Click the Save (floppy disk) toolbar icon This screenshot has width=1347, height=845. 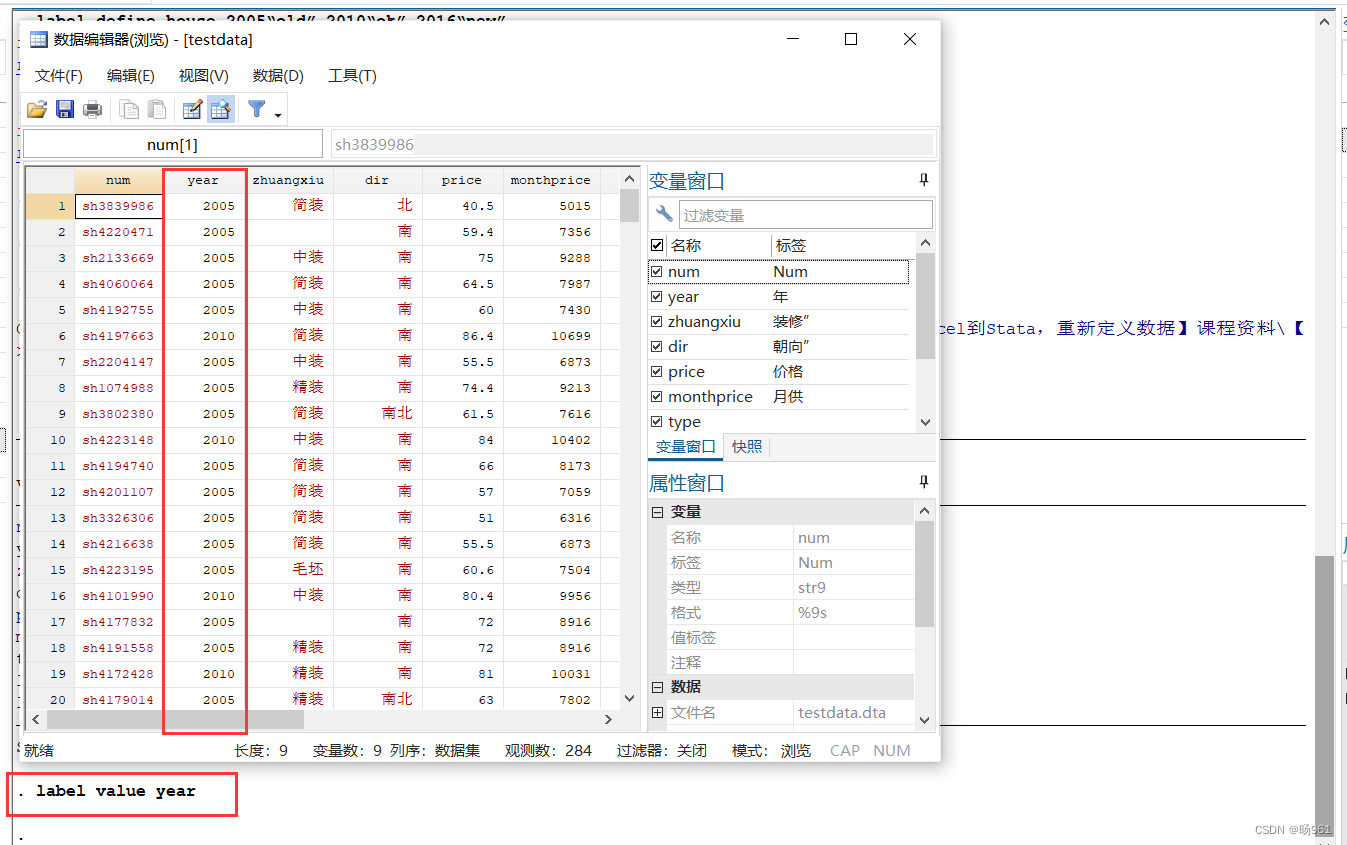click(x=65, y=109)
